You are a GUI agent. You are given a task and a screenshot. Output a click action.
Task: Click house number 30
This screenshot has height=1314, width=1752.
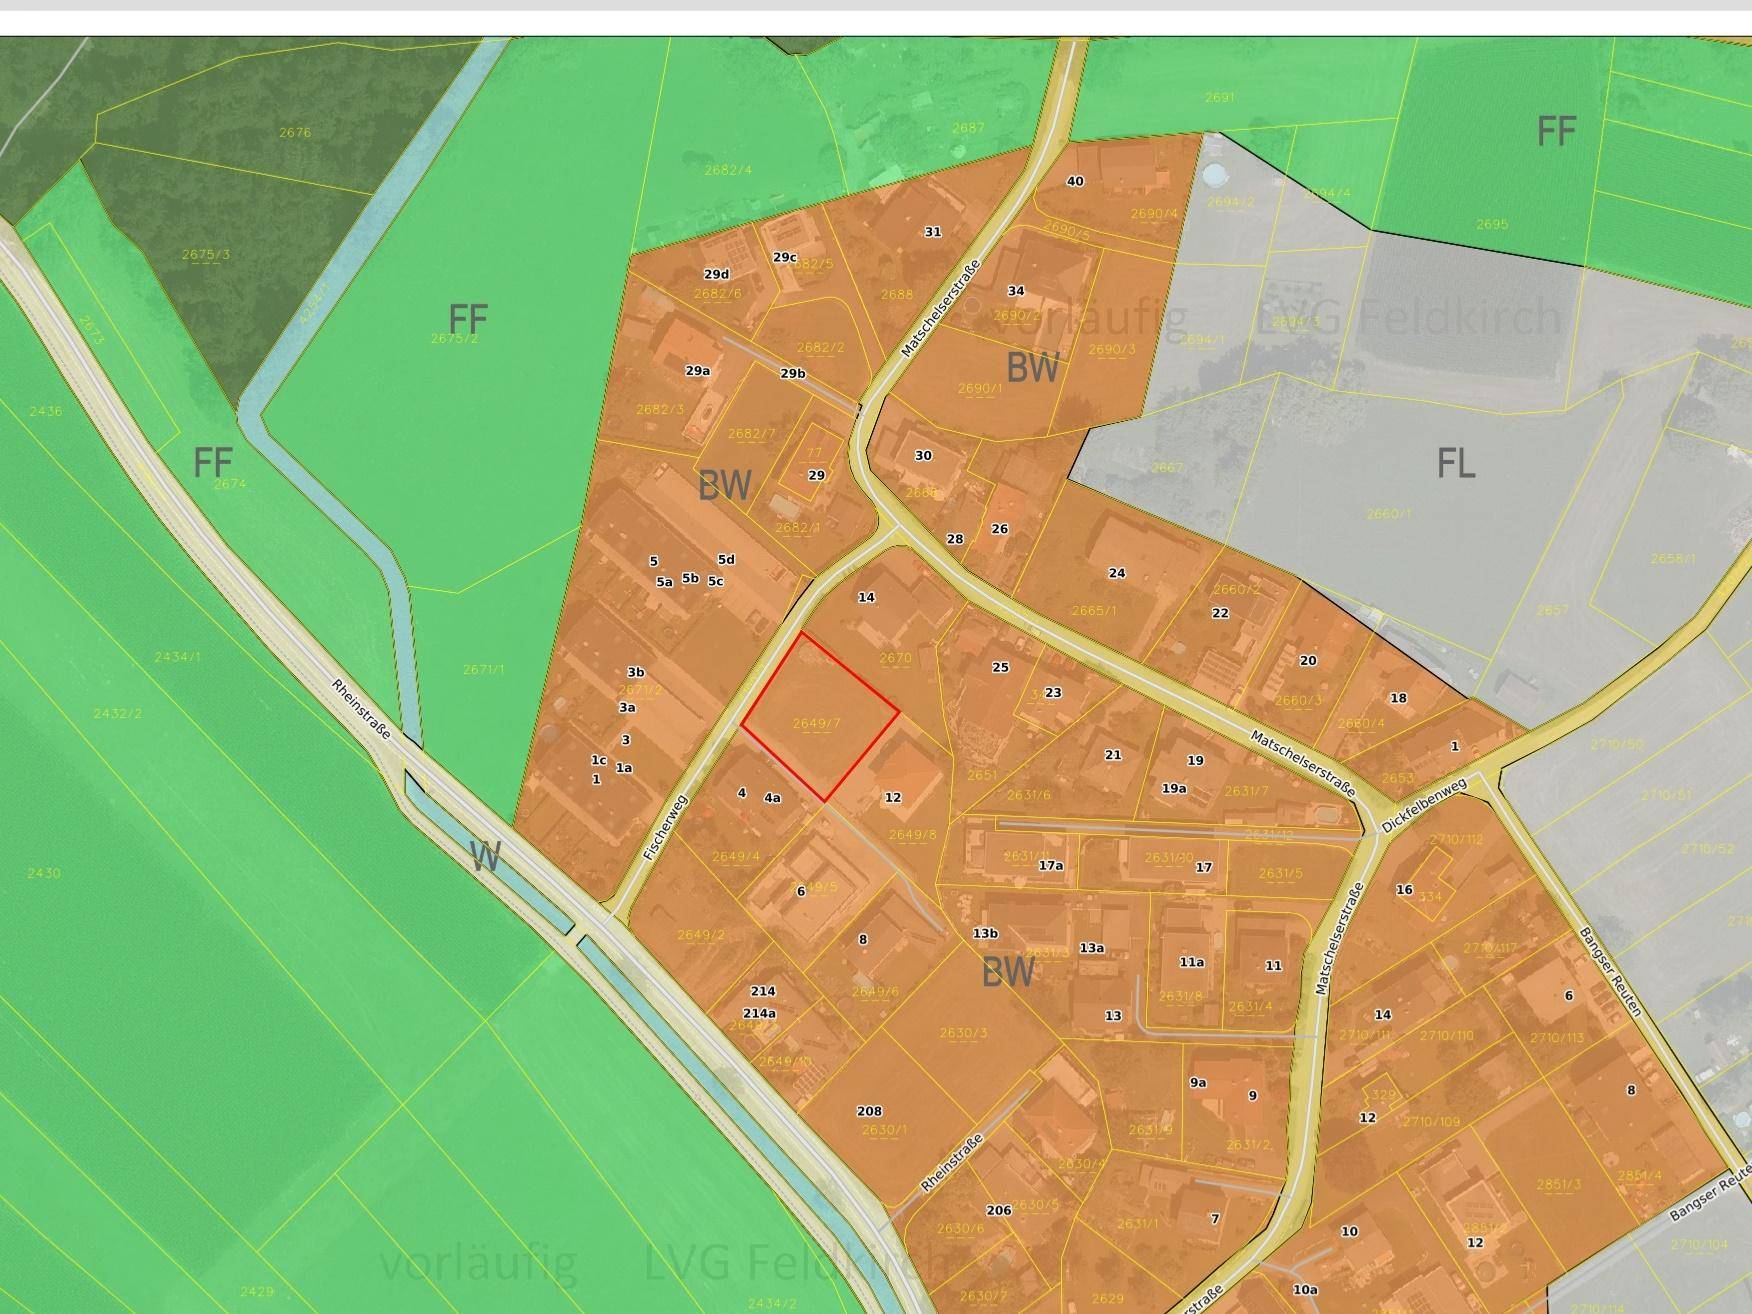[923, 456]
